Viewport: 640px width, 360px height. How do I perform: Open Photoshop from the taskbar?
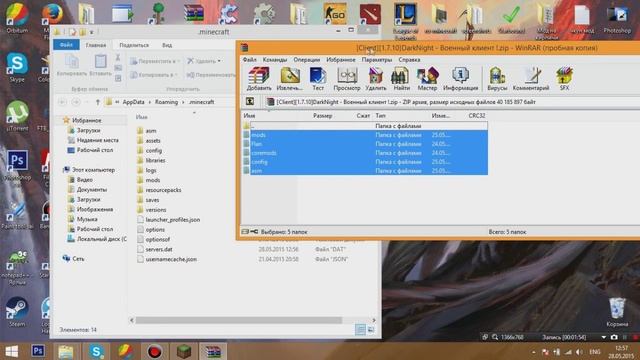(38, 351)
